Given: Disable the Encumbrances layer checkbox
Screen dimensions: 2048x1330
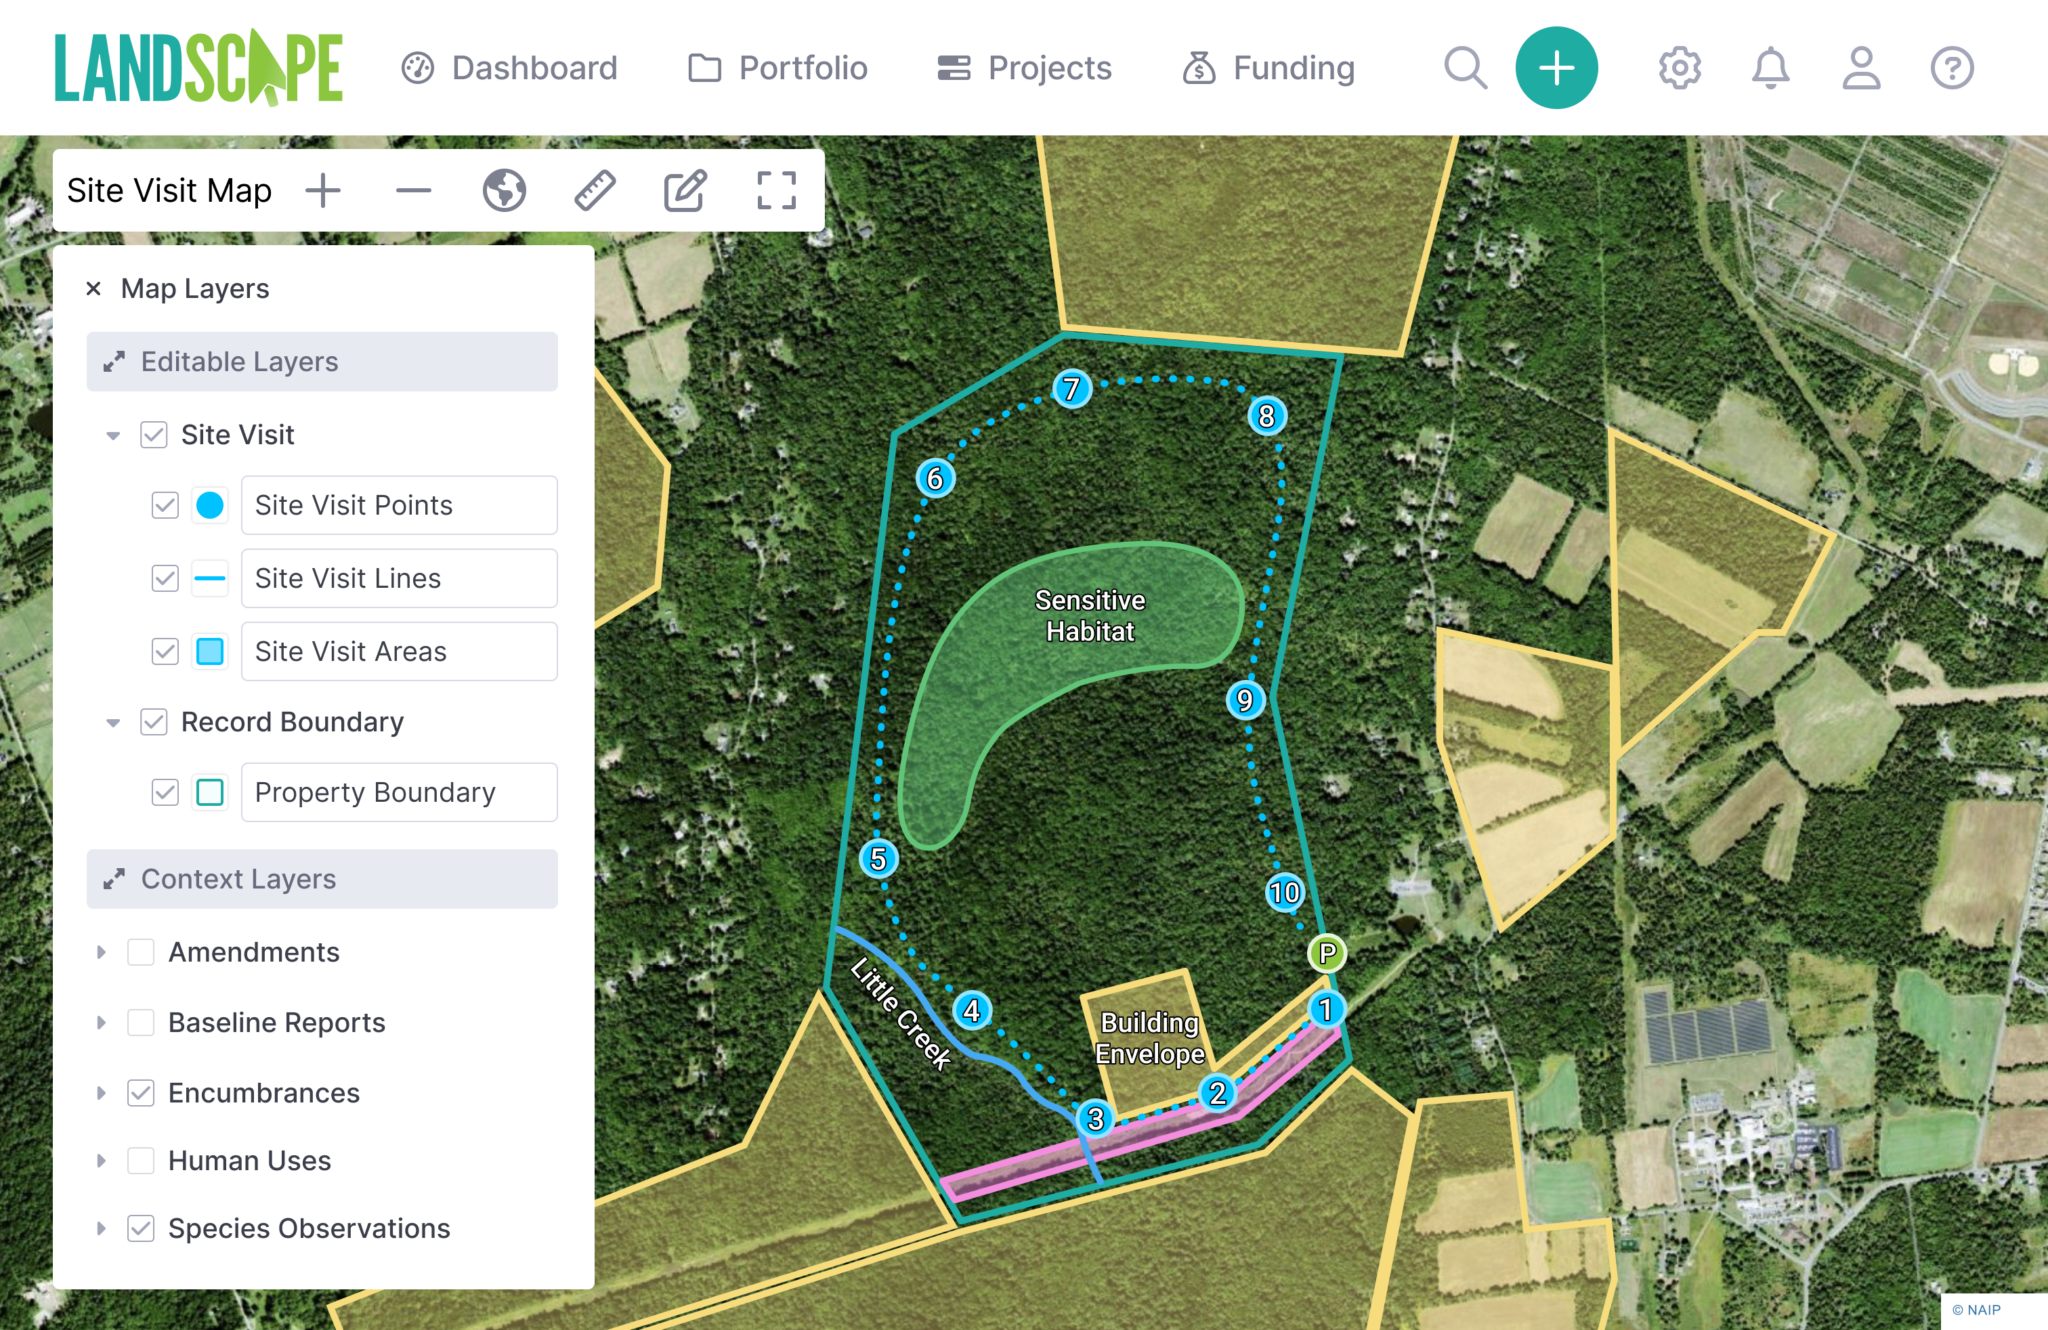Looking at the screenshot, I should [x=141, y=1093].
